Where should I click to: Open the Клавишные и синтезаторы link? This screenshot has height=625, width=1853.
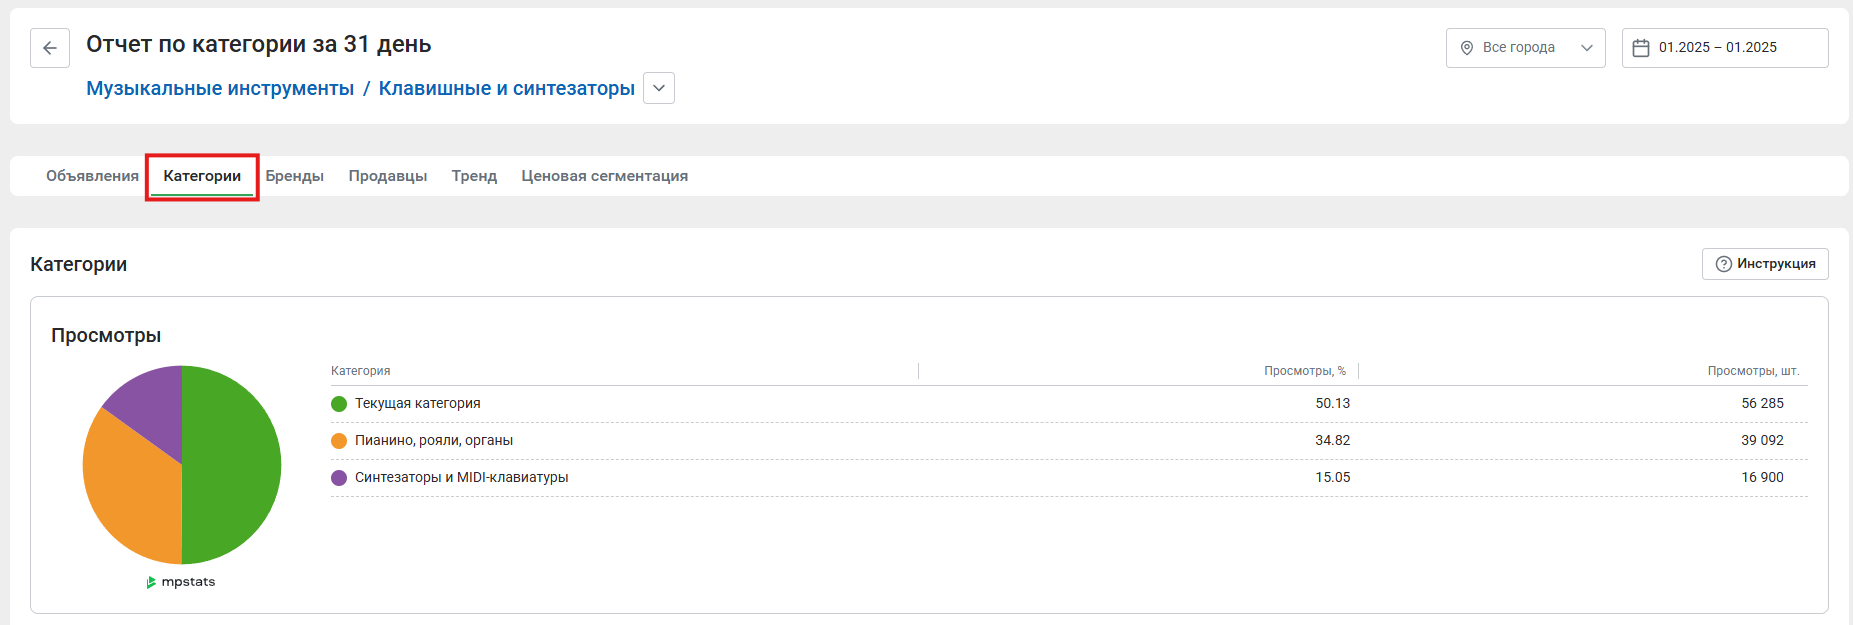(506, 88)
